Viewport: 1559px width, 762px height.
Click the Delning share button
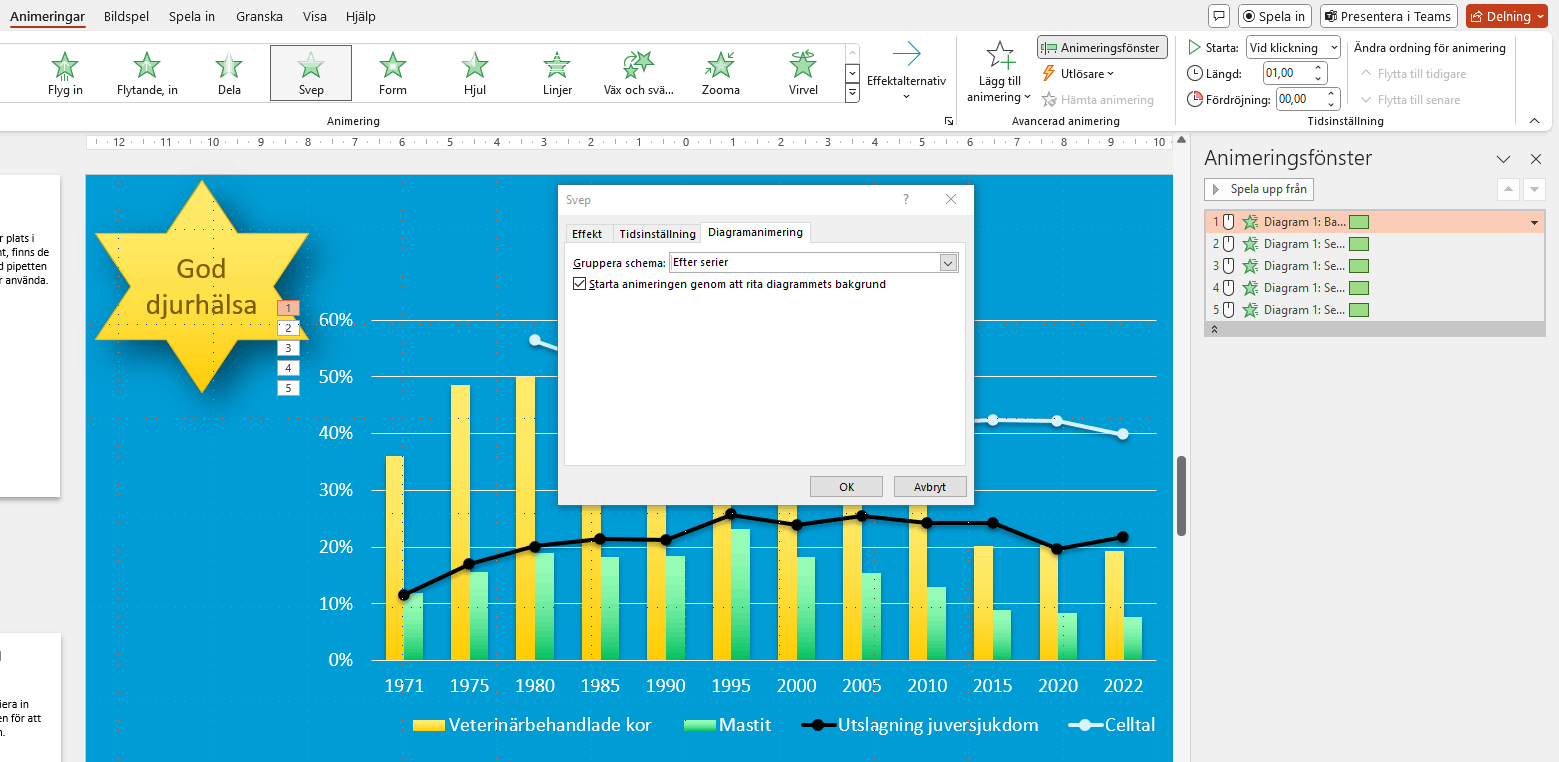[x=1507, y=16]
